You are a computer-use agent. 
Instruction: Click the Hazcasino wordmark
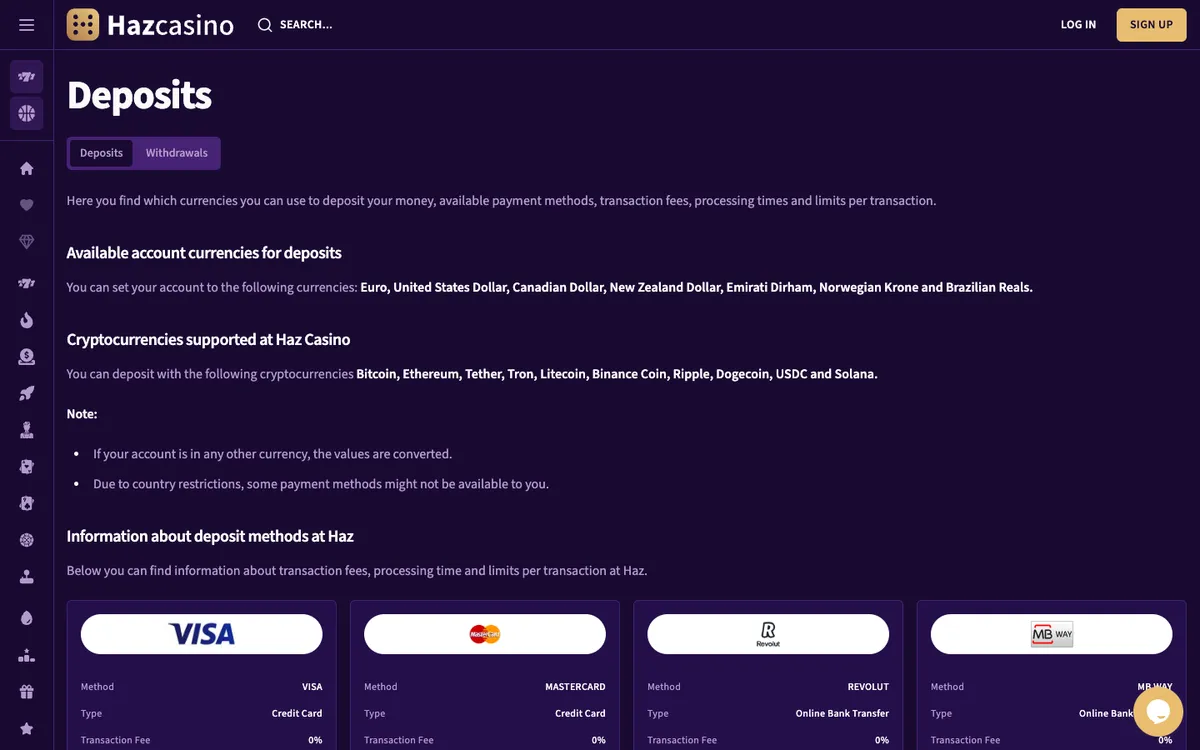[x=170, y=25]
